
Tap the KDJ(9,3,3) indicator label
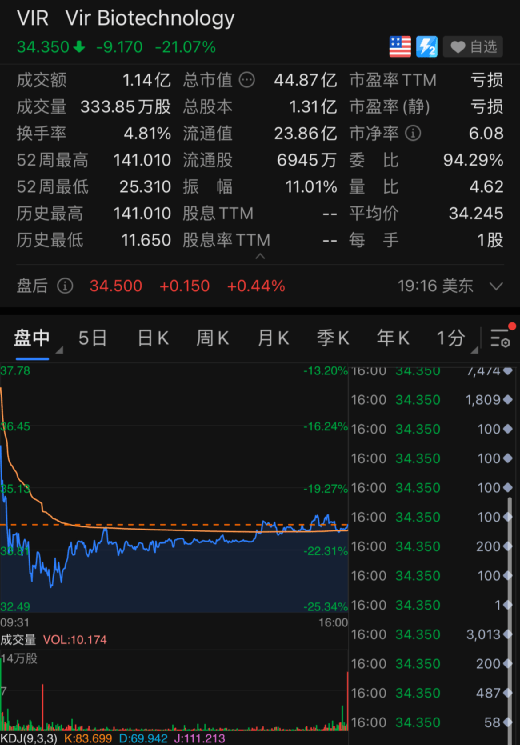pos(29,739)
